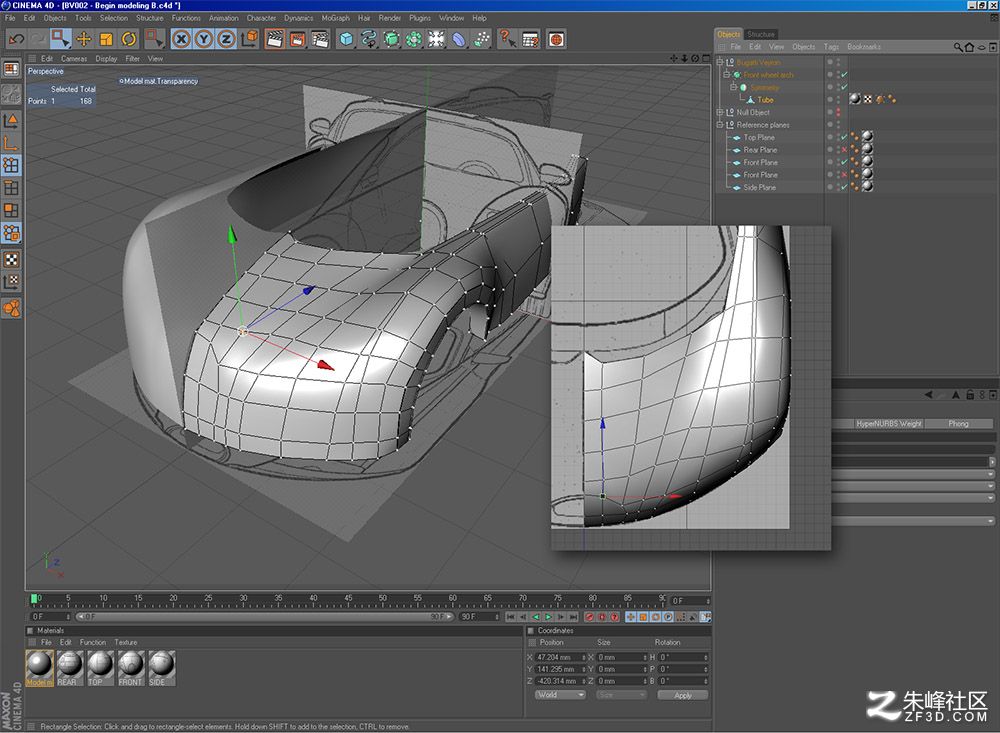Open the web browser globe icon
This screenshot has width=1000, height=733.
(x=556, y=40)
